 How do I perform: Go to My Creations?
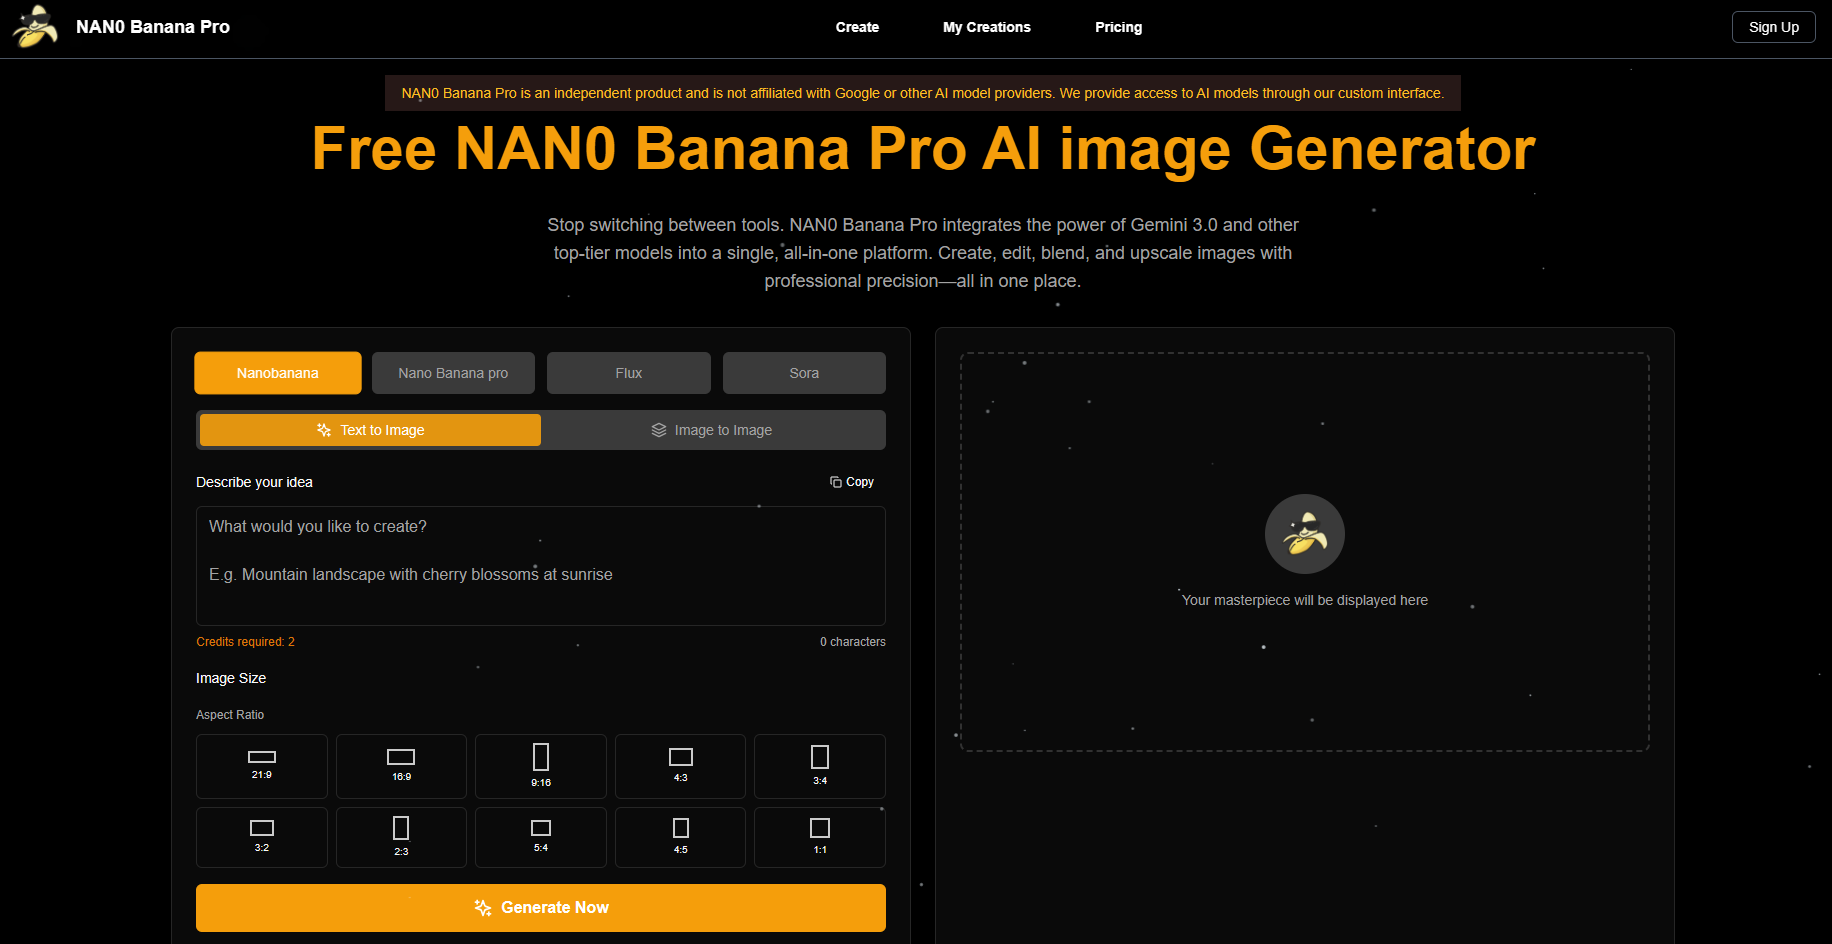pyautogui.click(x=986, y=27)
